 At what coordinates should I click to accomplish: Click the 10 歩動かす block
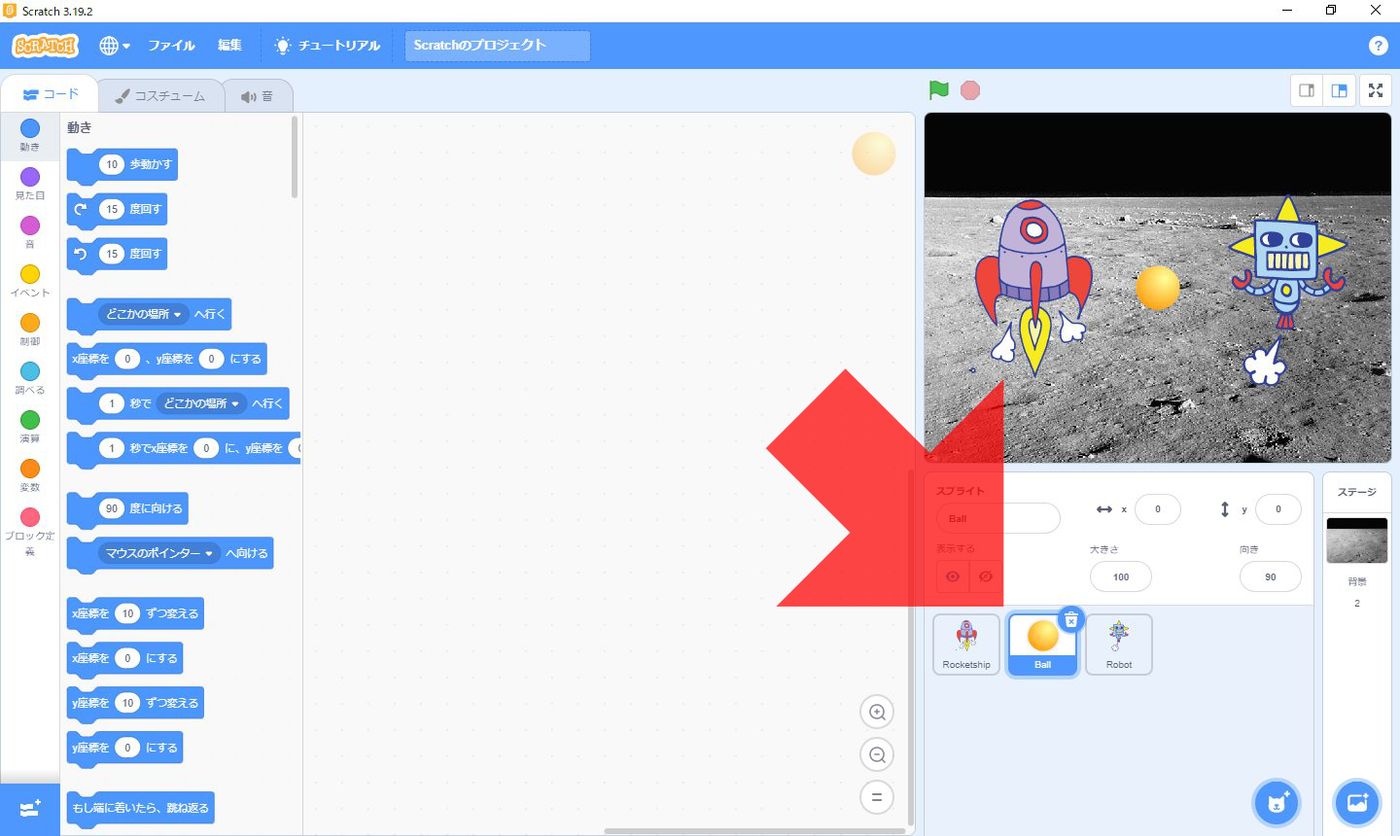[x=122, y=164]
